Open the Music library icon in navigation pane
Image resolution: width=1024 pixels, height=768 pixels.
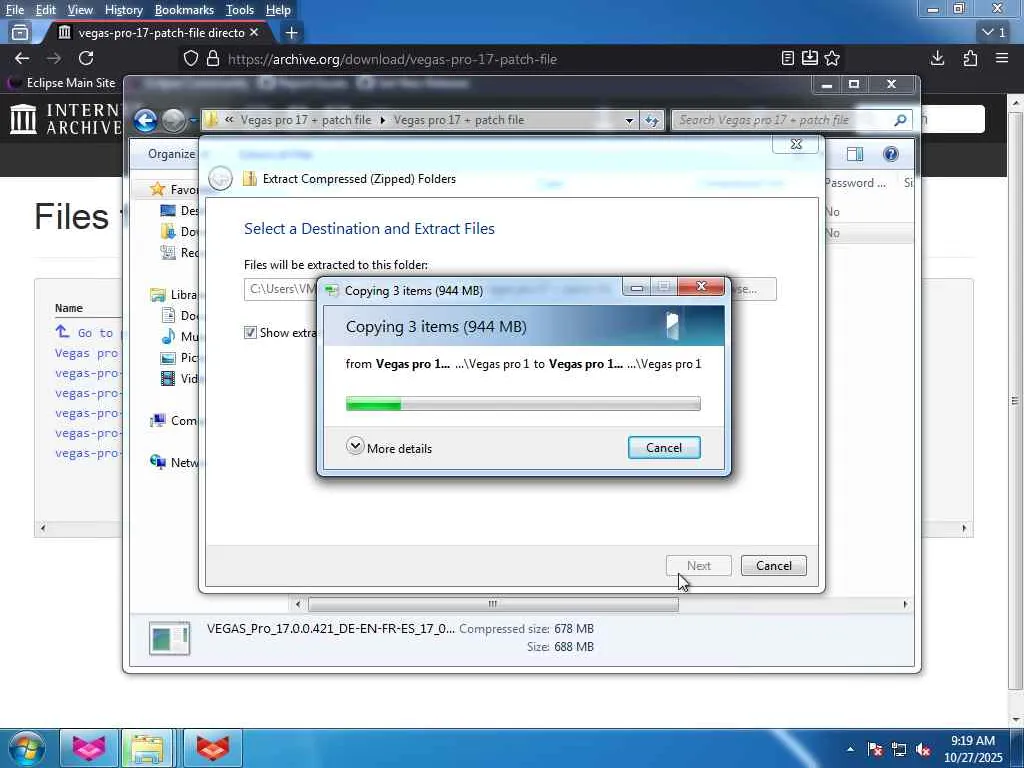[168, 336]
